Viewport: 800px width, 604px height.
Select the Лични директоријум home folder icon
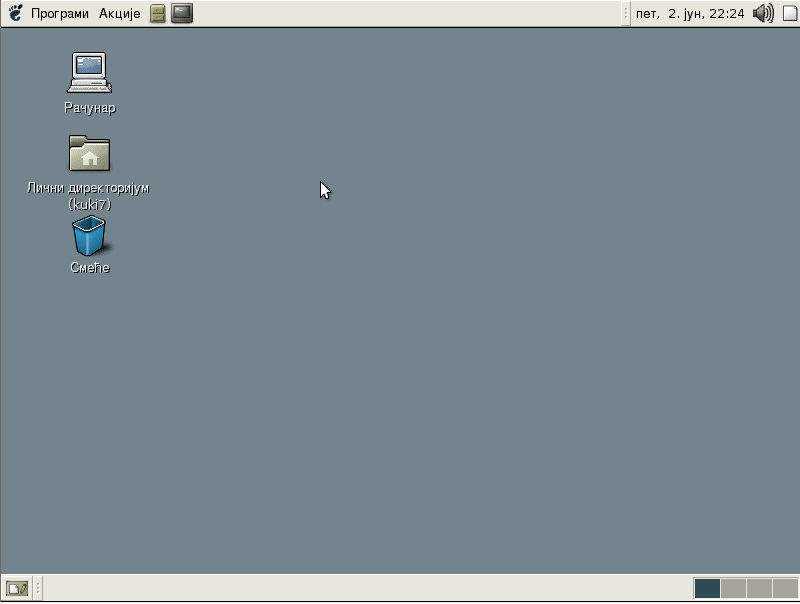pyautogui.click(x=89, y=153)
